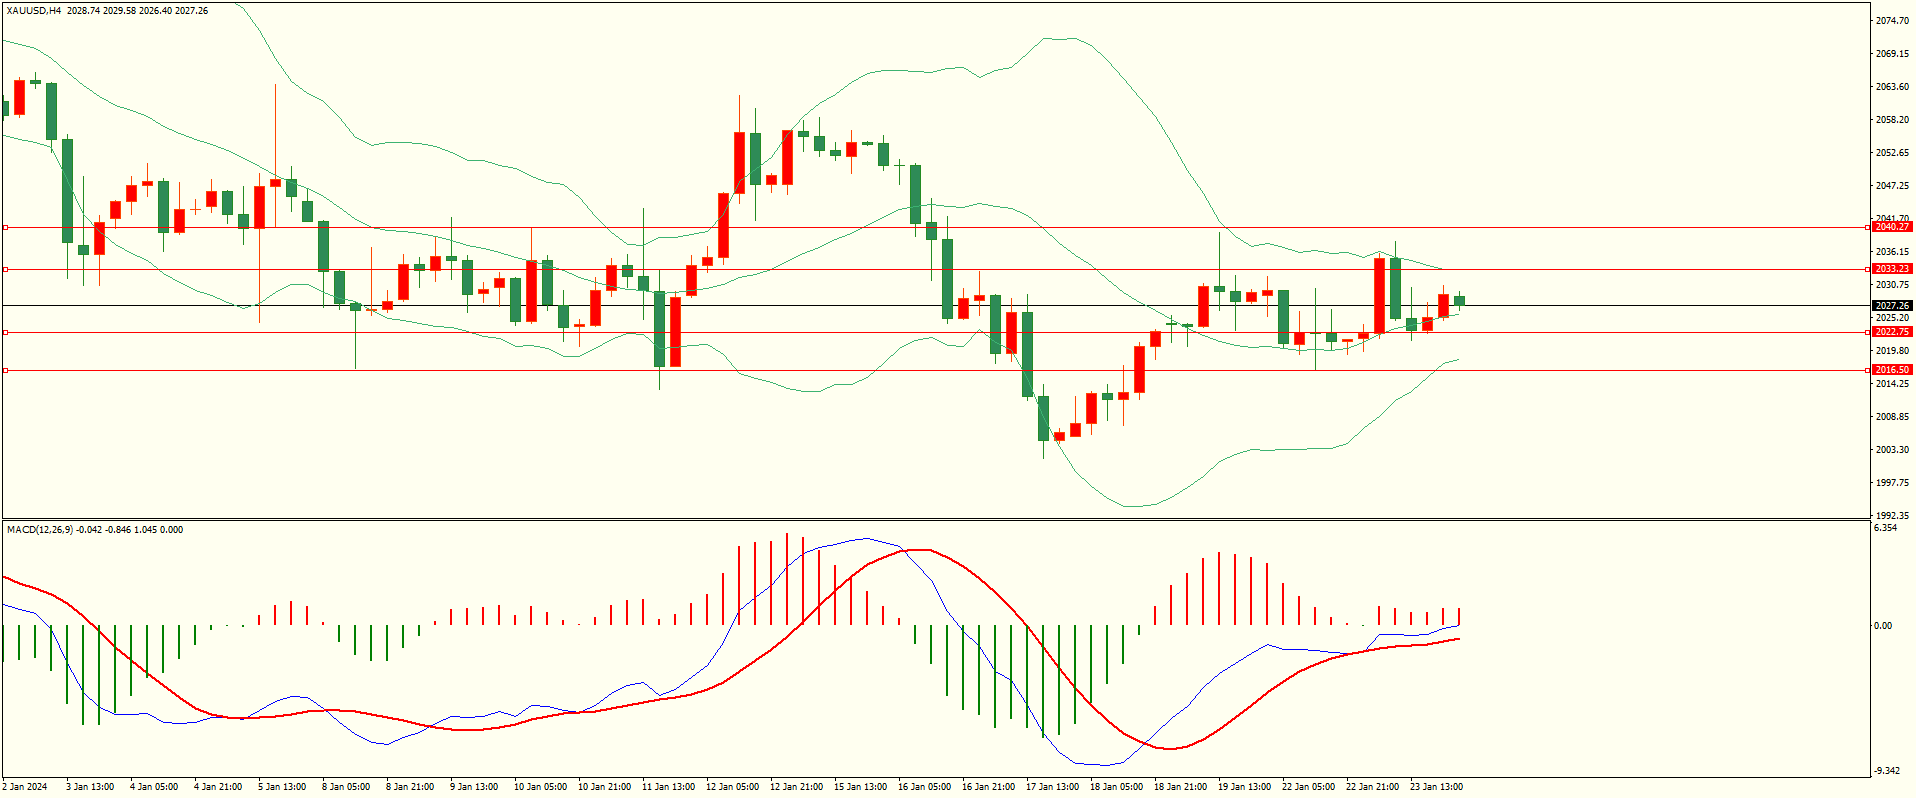
Task: Click the 2 Jan 2024 date label
Action: [x=24, y=787]
